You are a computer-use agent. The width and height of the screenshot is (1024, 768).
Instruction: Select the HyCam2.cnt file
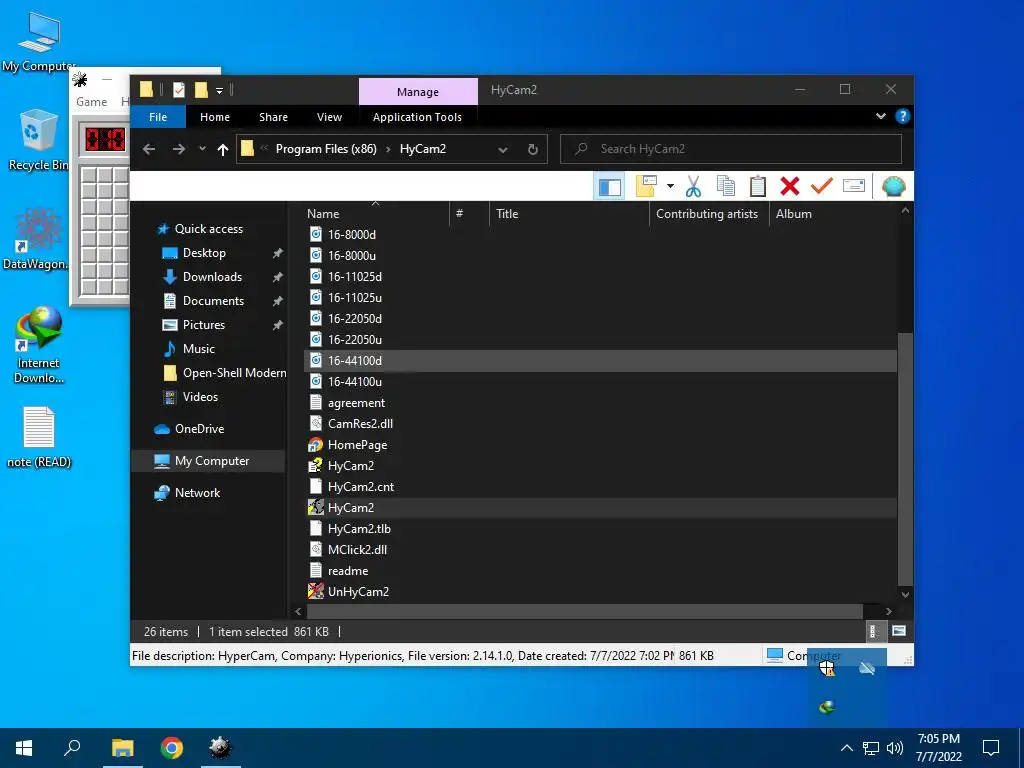click(x=360, y=487)
